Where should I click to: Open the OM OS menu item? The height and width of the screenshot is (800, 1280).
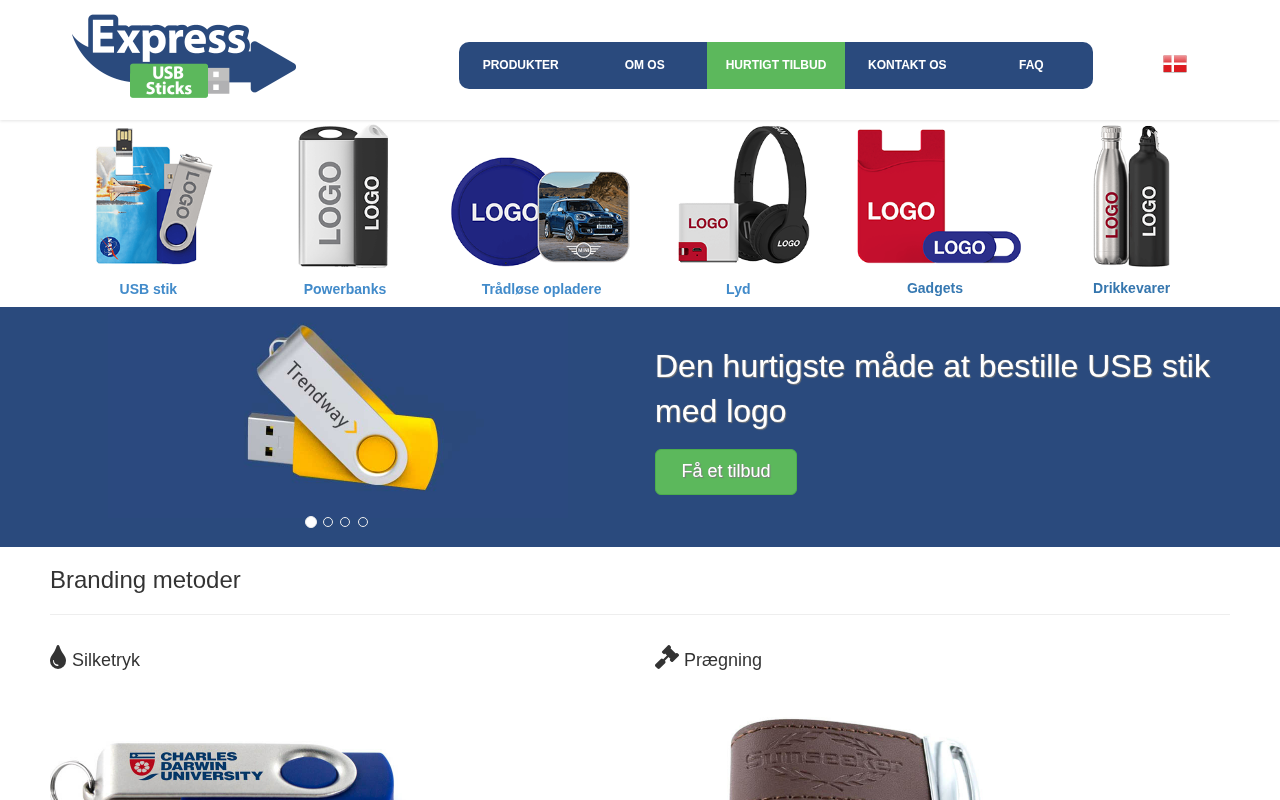point(645,65)
